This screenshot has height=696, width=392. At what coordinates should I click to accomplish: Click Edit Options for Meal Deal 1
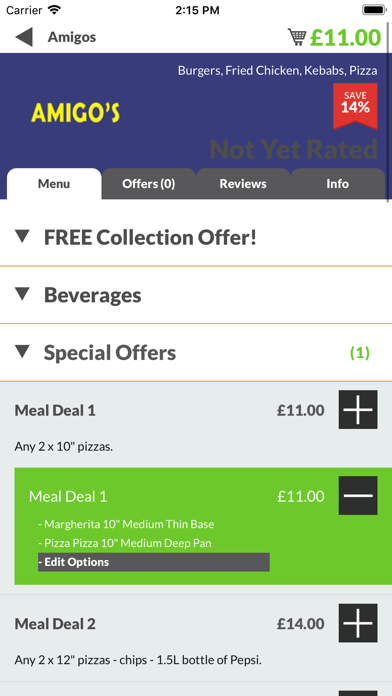click(154, 562)
